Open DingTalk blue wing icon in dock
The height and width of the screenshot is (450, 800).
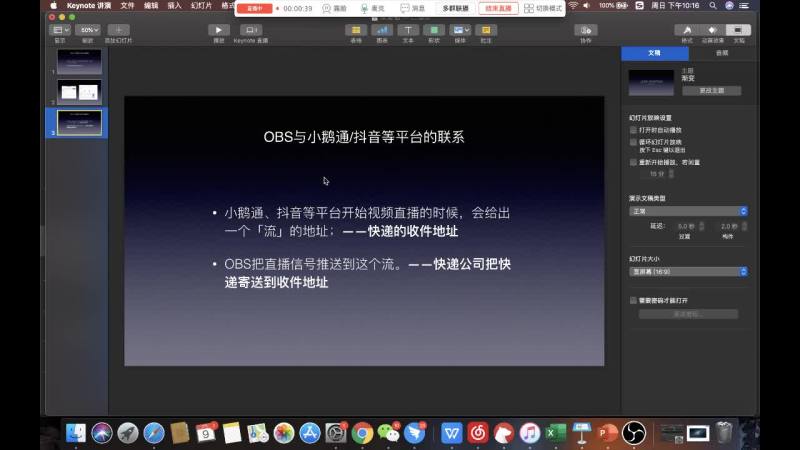414,433
